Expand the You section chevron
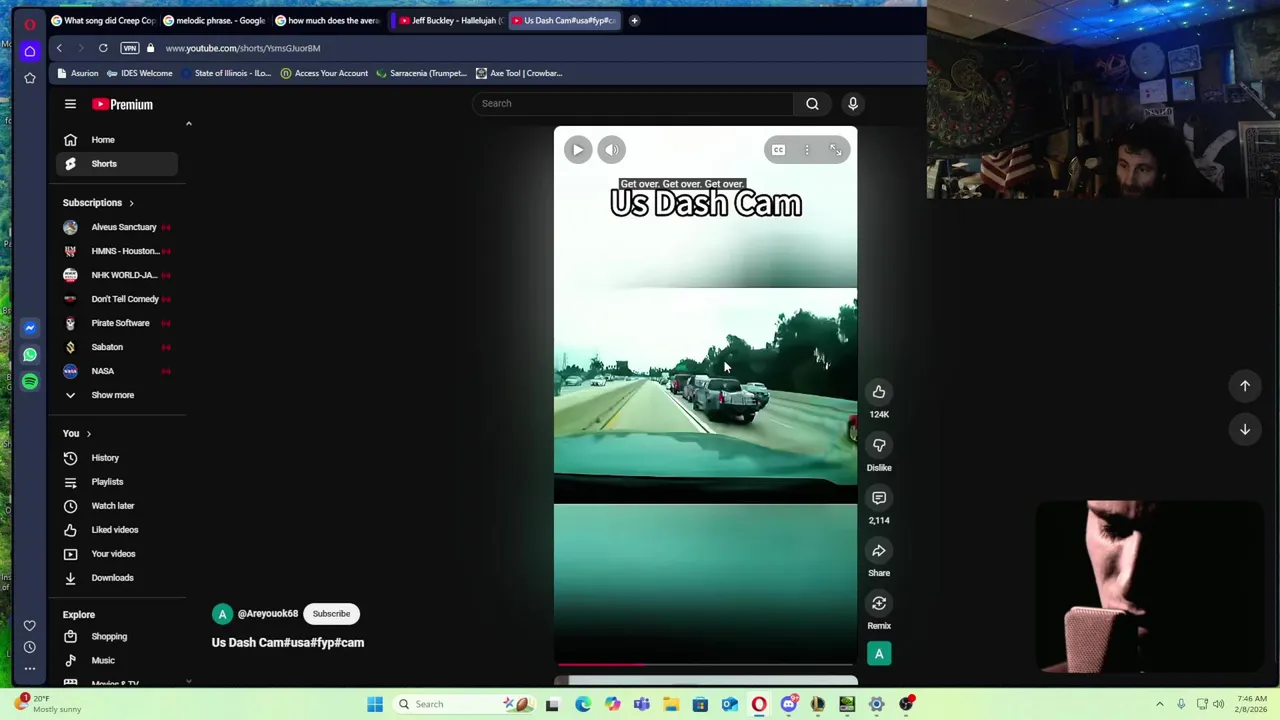 (x=88, y=434)
